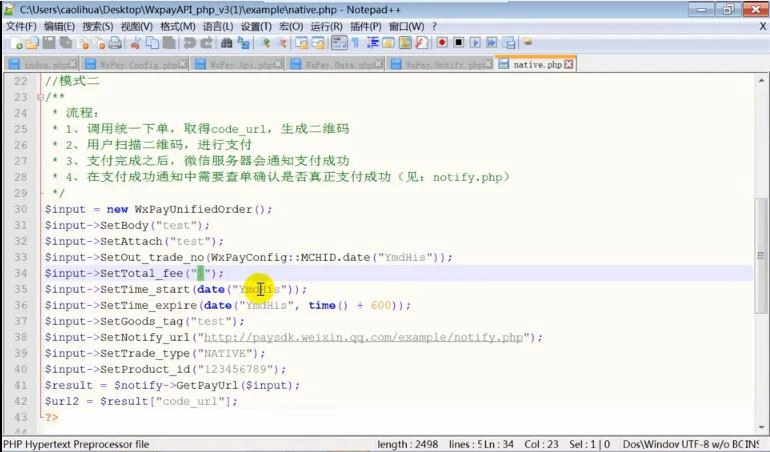The width and height of the screenshot is (770, 452).
Task: Open the User Defined Language icon
Action: 388,43
